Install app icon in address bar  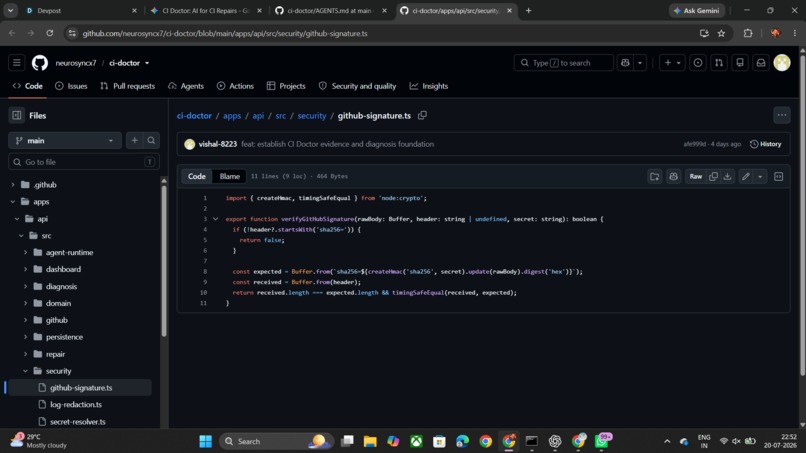[x=704, y=33]
